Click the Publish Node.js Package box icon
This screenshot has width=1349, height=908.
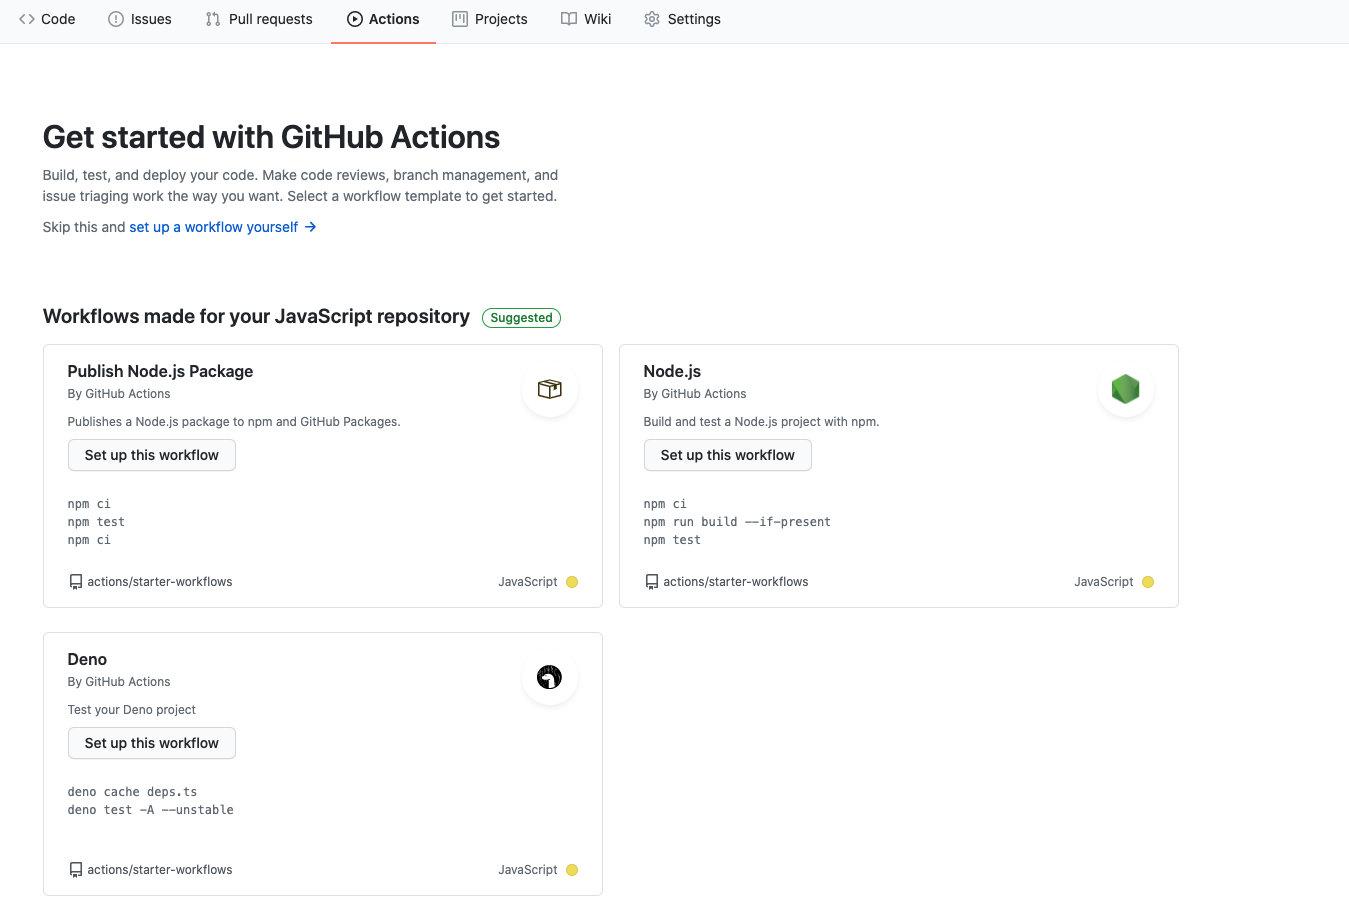(x=549, y=389)
